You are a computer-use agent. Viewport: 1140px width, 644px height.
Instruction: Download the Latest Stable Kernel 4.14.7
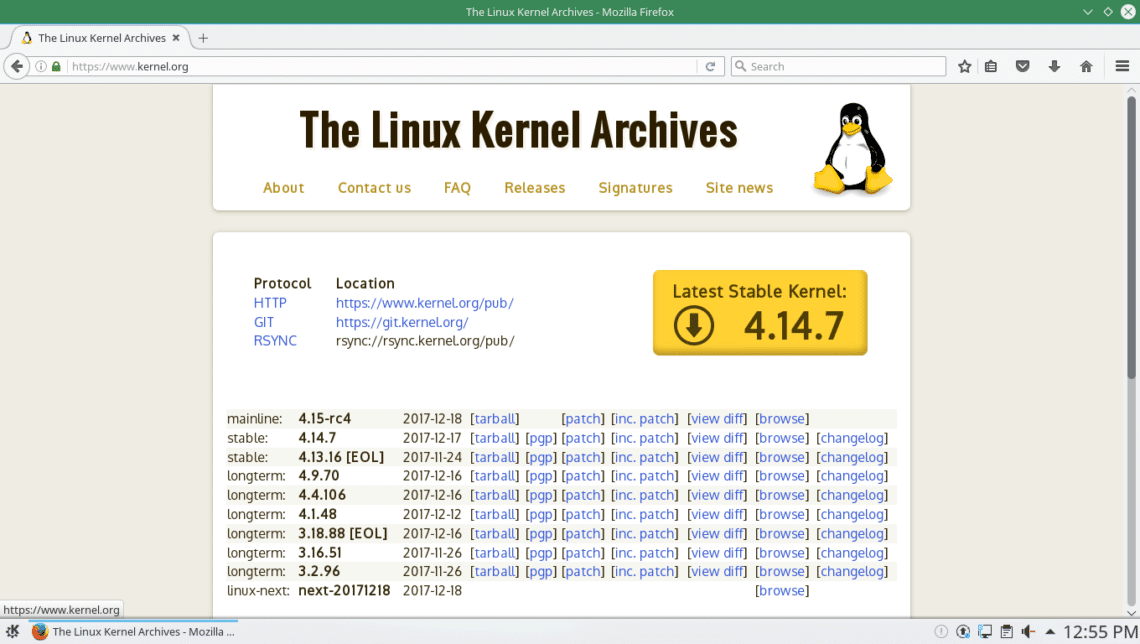759,313
